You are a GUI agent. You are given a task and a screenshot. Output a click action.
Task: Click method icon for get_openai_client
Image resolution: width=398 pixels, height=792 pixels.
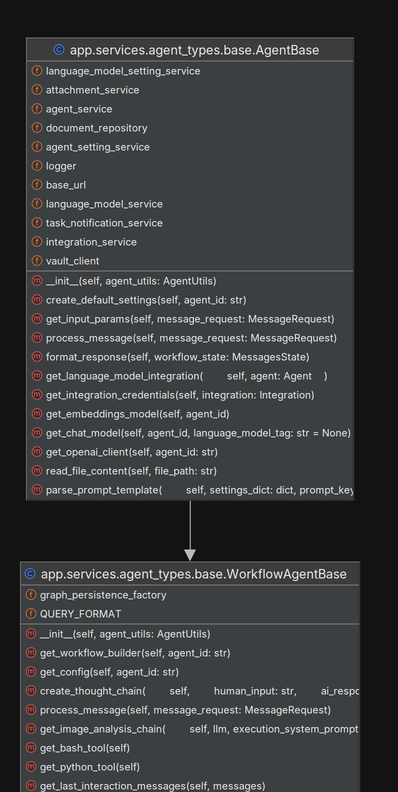pos(37,452)
